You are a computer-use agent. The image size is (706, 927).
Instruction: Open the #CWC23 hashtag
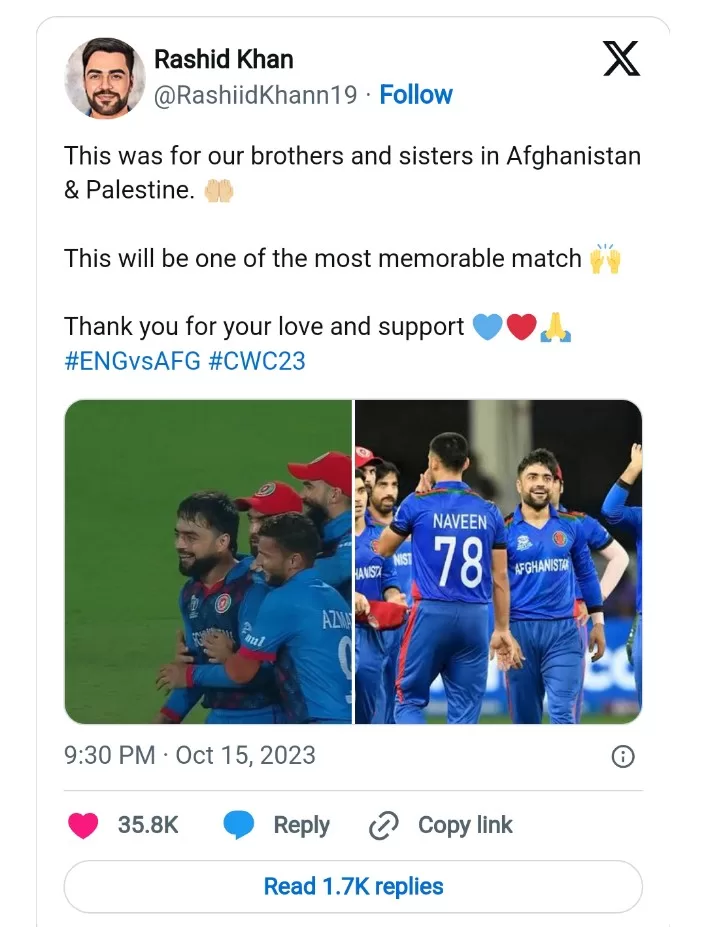[x=256, y=360]
